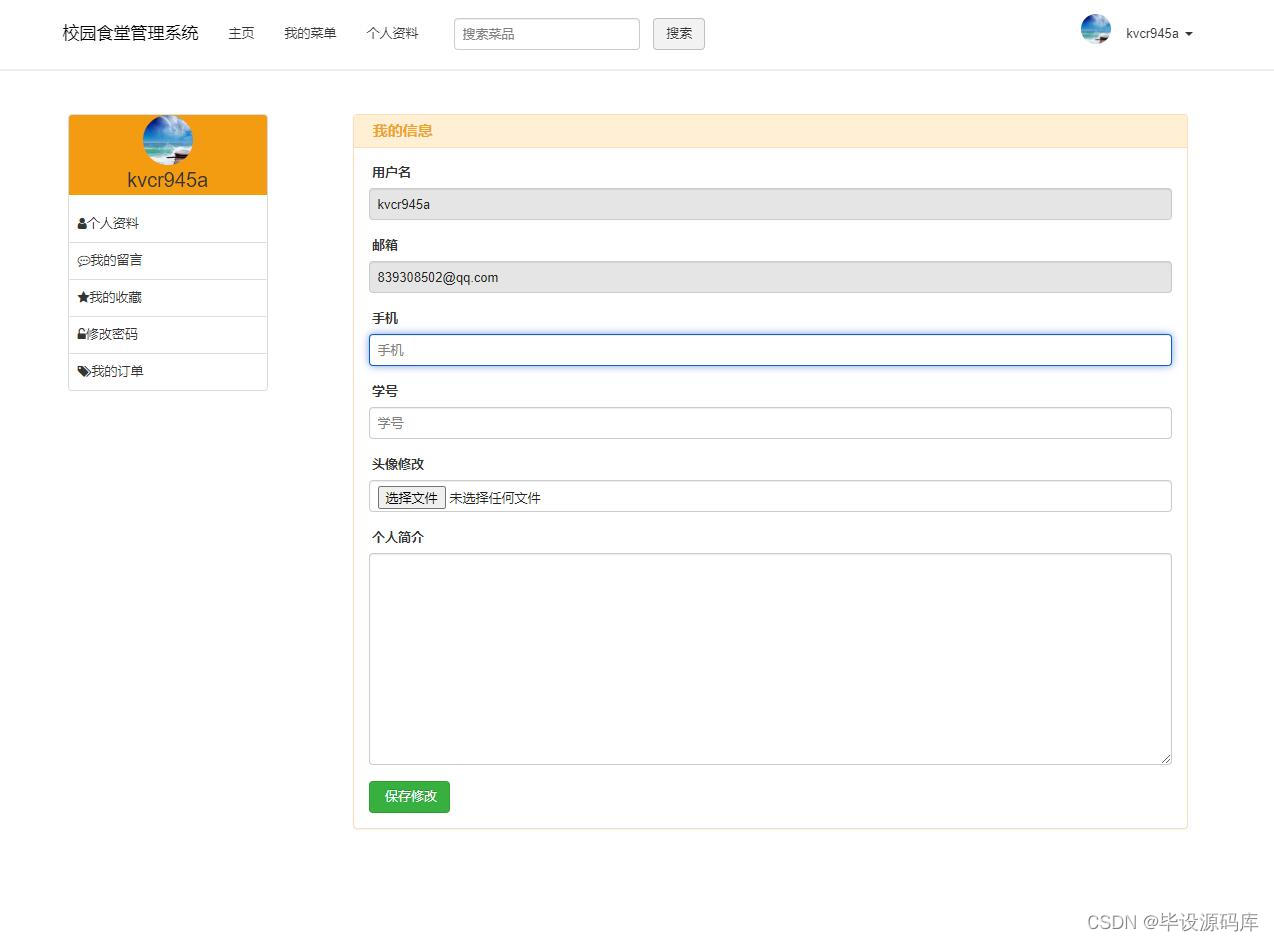Click the 校园食堂管理系统 brand link

tap(130, 33)
